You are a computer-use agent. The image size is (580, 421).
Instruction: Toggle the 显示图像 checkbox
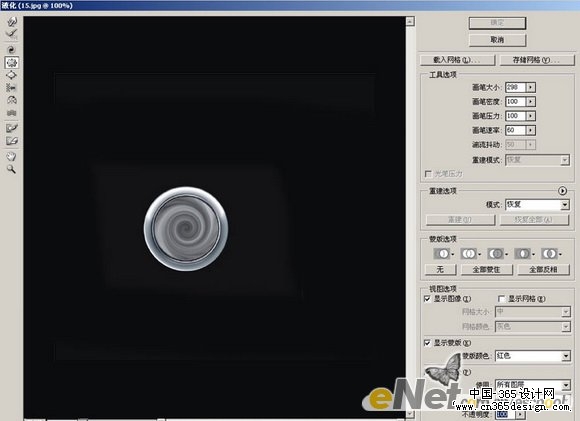pyautogui.click(x=427, y=299)
